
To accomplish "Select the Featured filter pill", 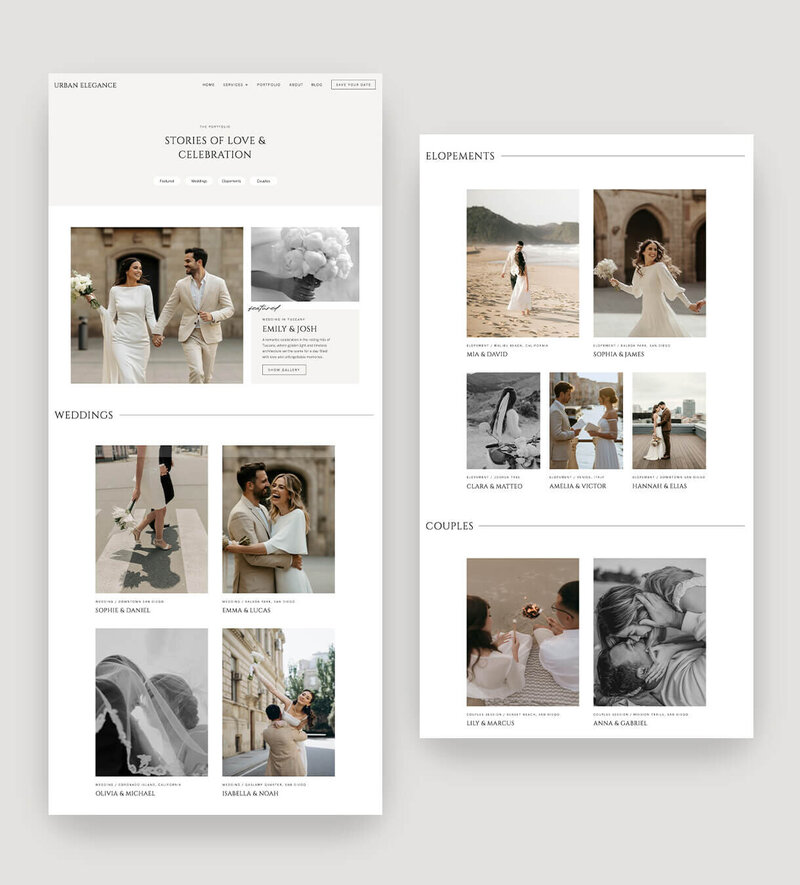I will pyautogui.click(x=167, y=181).
